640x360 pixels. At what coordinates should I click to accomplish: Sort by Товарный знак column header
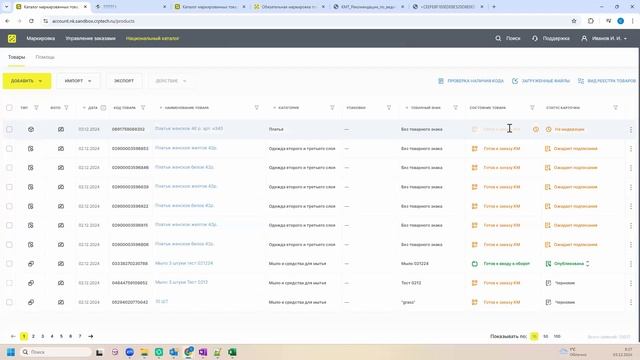423,108
